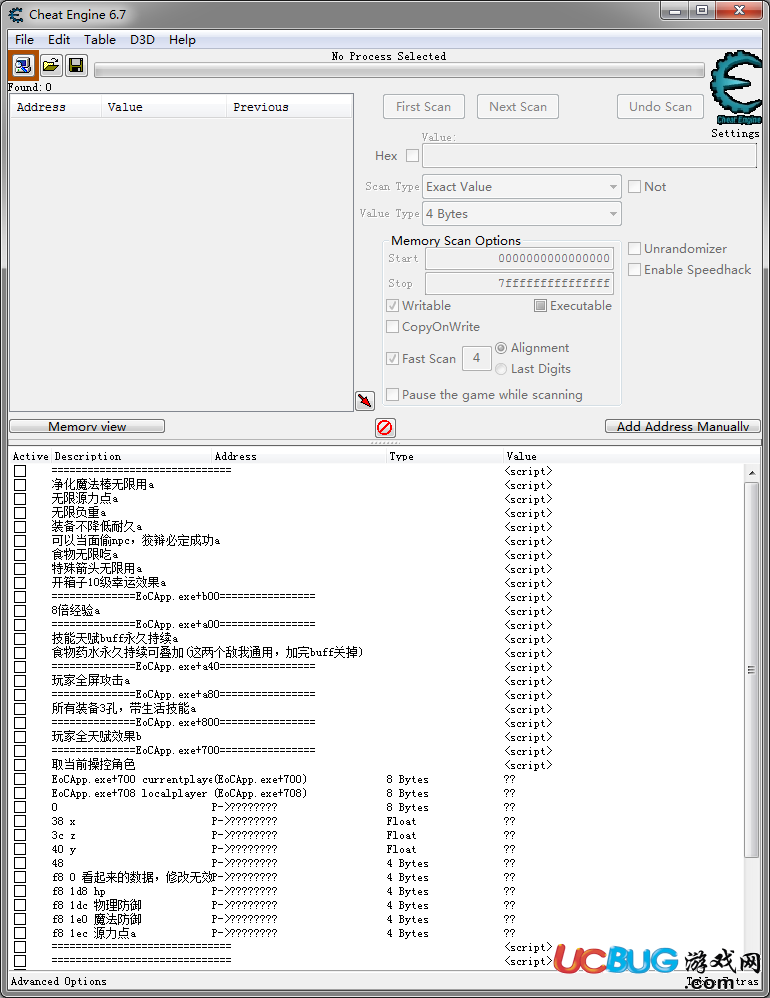Image resolution: width=770 pixels, height=998 pixels.
Task: Click the save table floppy disk icon
Action: (x=76, y=66)
